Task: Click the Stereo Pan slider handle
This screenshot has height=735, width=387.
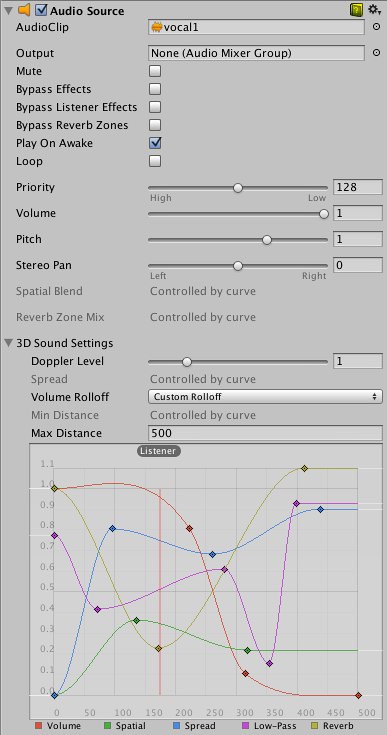Action: 238,266
